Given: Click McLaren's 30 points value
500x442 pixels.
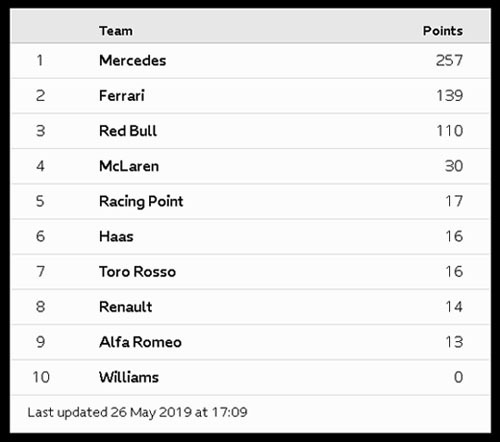Looking at the screenshot, I should click(x=454, y=166).
